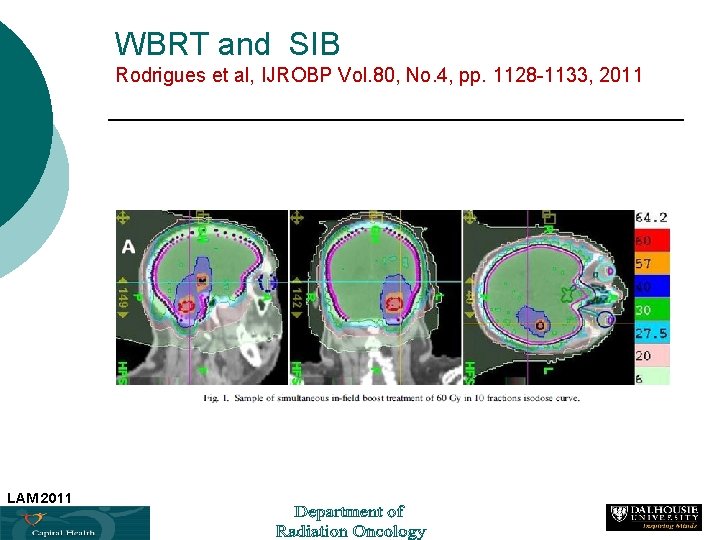
Task: Select the pink 20 isodose legend swatch
Action: [x=652, y=355]
